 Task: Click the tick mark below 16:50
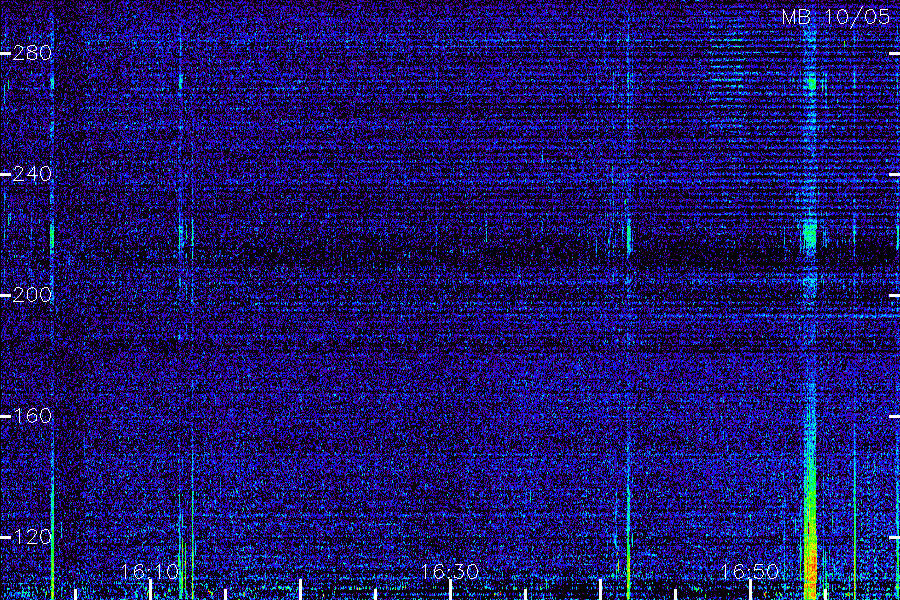pos(750,590)
